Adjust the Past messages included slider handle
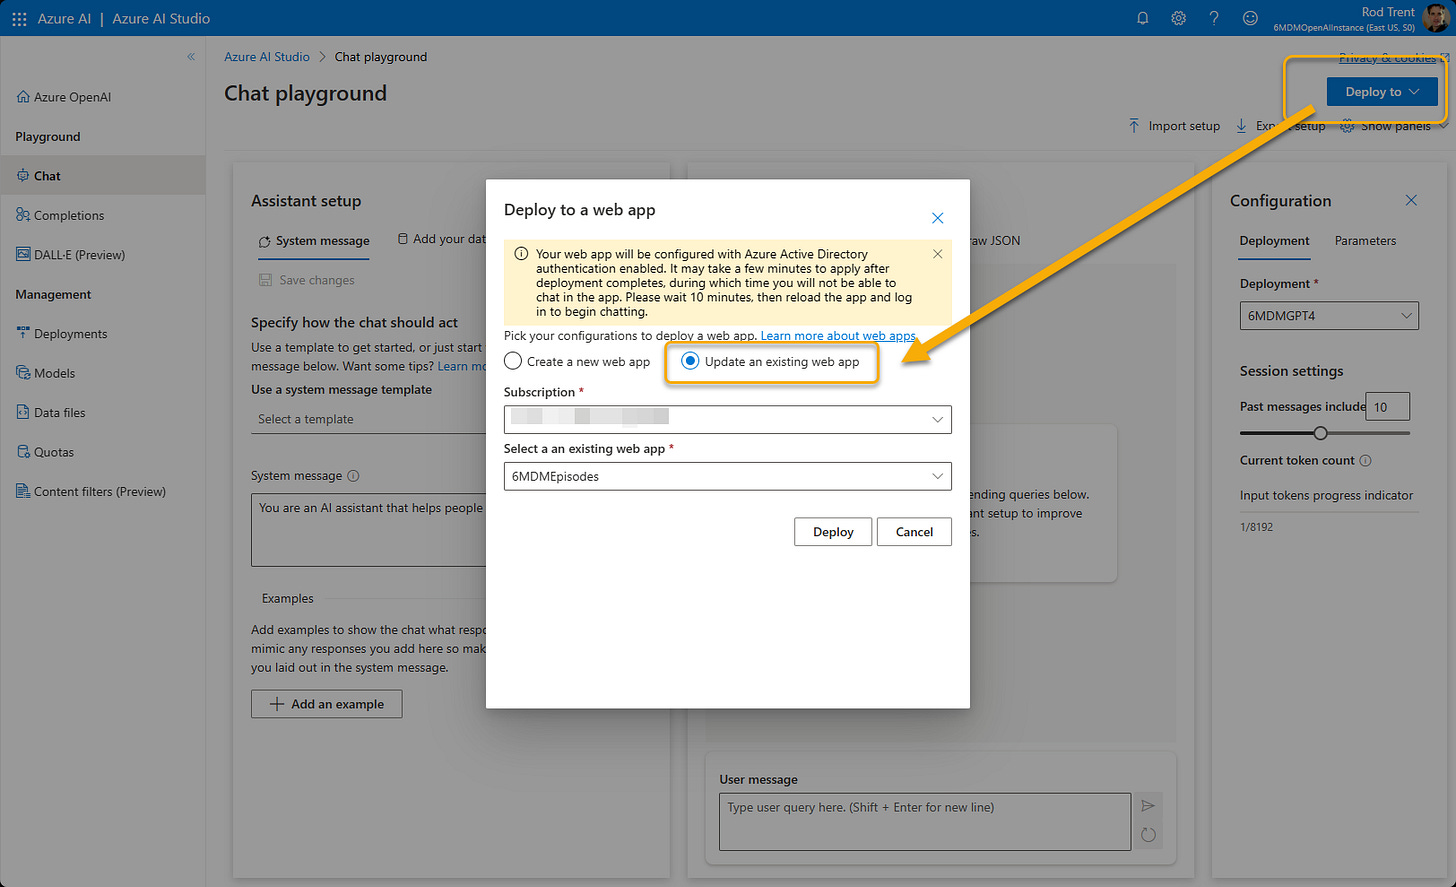 [1321, 433]
